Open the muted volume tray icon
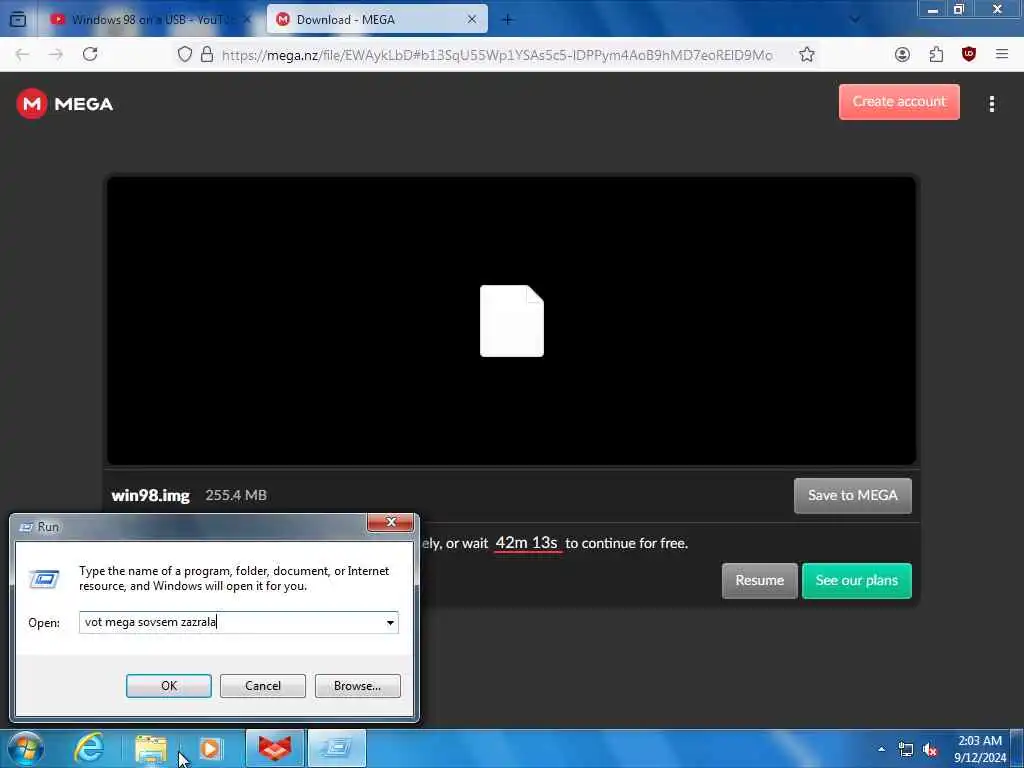Viewport: 1024px width, 768px height. pos(930,750)
